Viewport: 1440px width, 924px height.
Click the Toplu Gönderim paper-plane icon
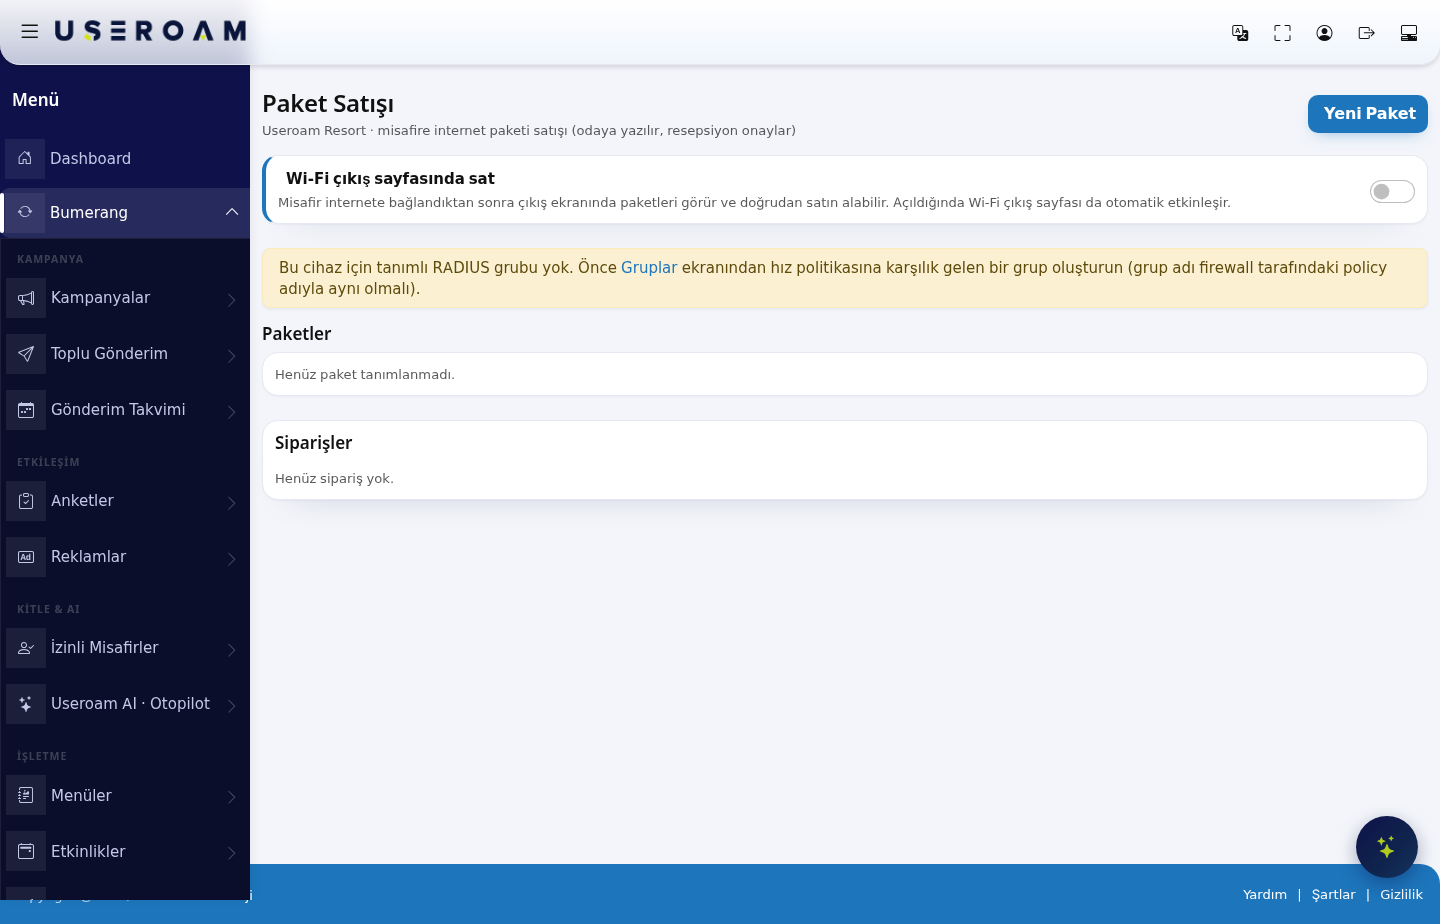point(26,354)
